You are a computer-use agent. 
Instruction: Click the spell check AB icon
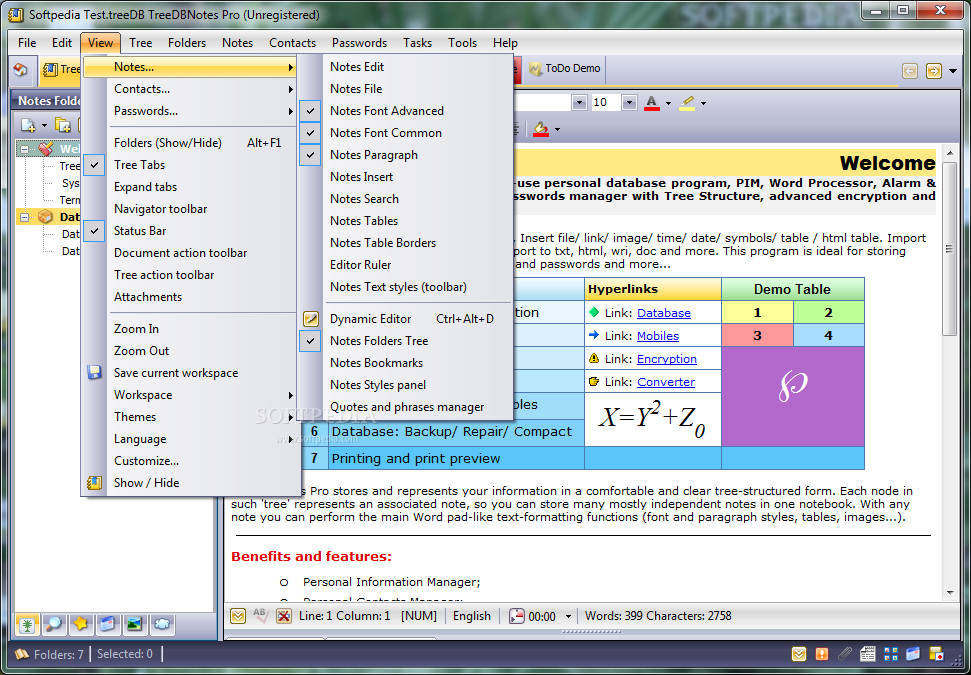260,616
